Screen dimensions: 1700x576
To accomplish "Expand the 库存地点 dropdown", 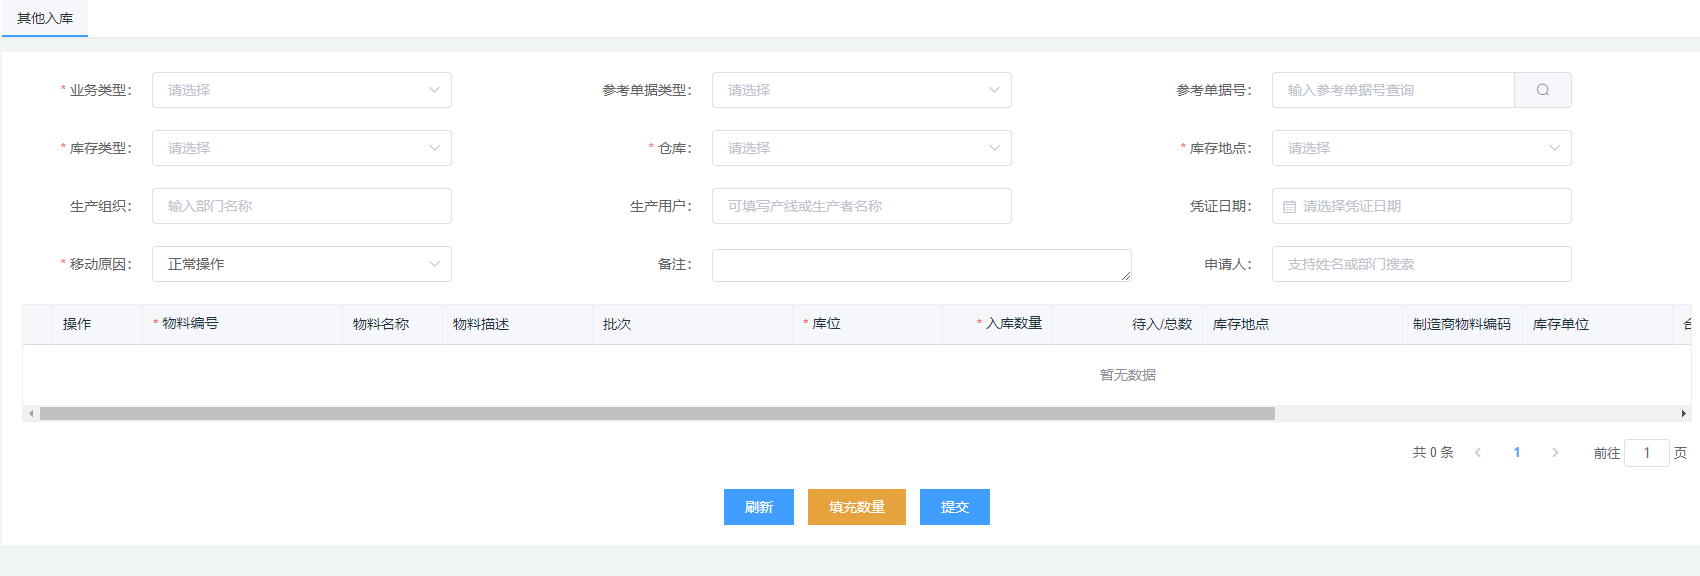I will [1421, 148].
